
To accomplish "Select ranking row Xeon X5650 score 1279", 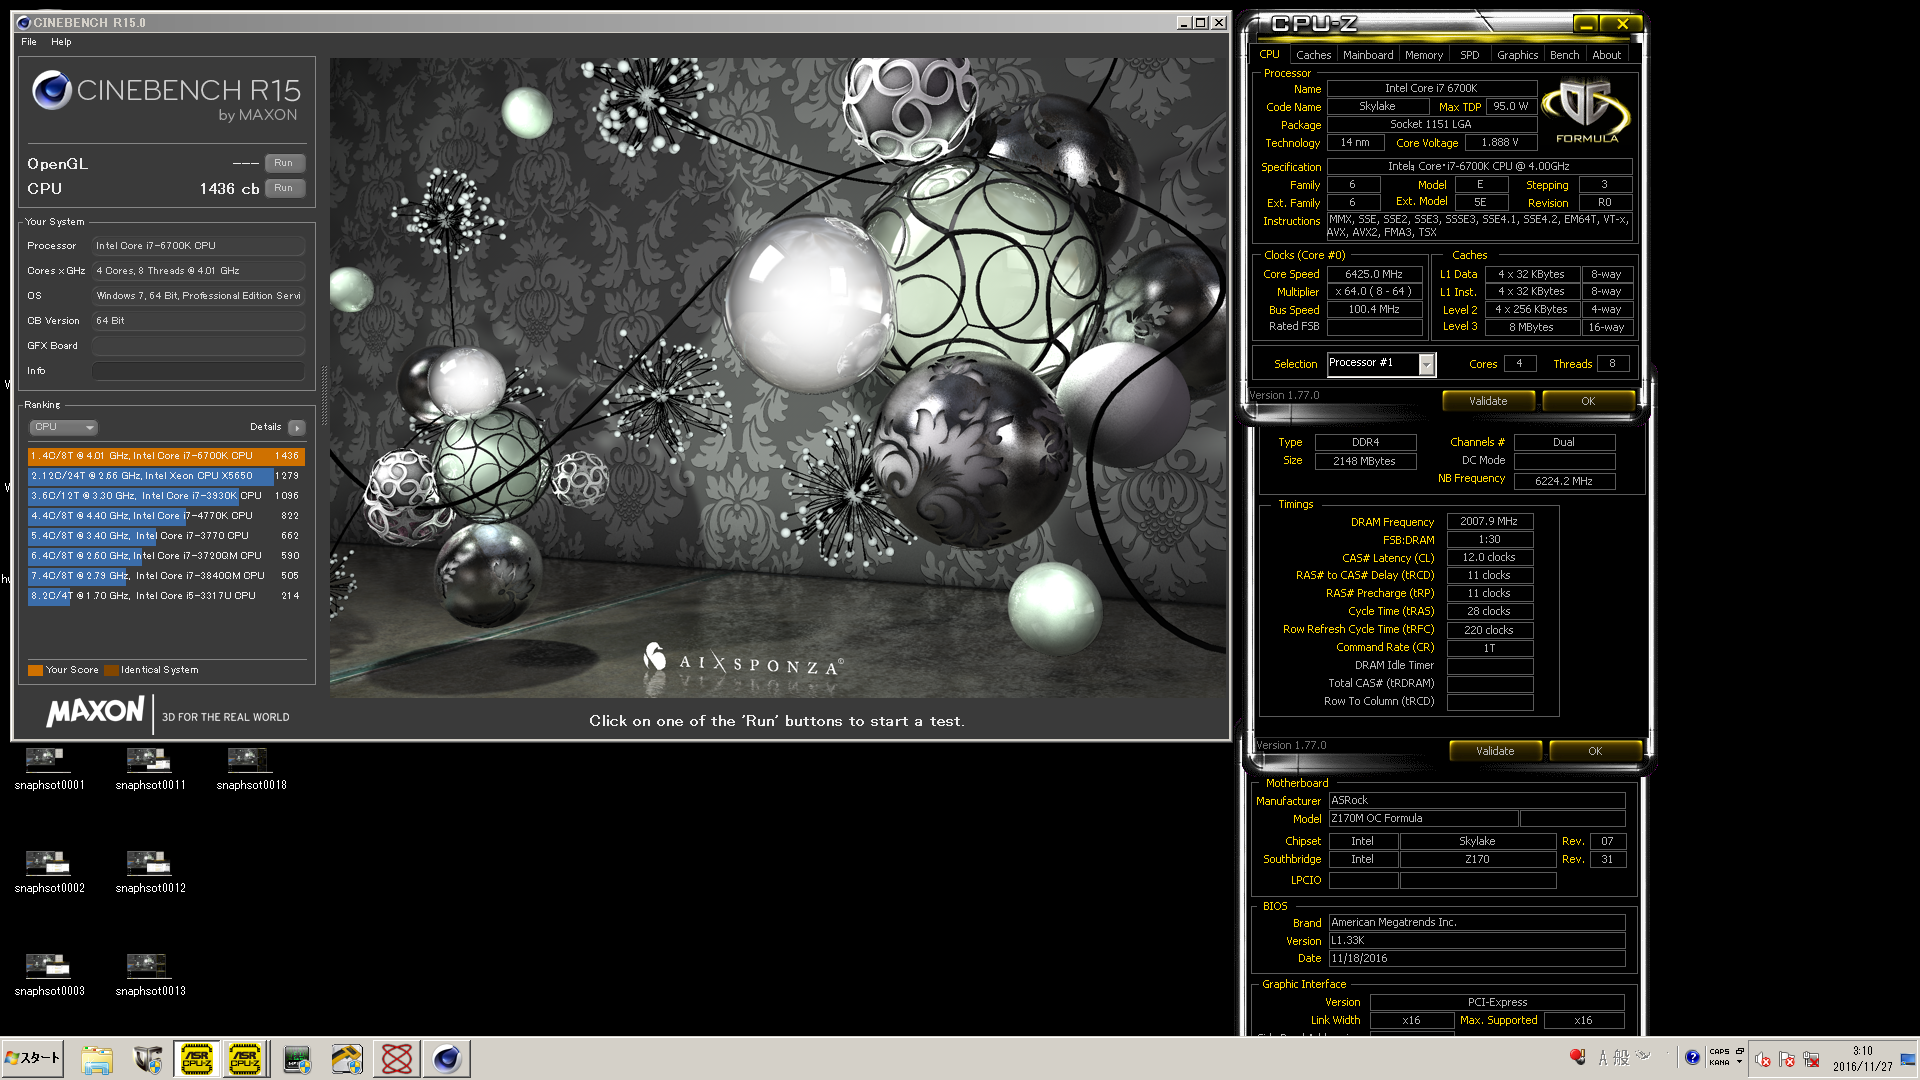I will (x=166, y=476).
